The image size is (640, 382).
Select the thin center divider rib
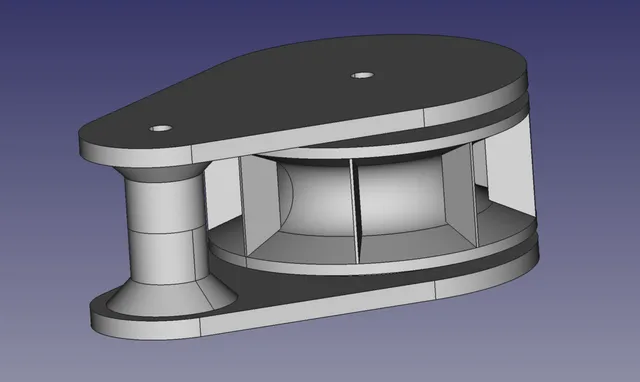[354, 210]
